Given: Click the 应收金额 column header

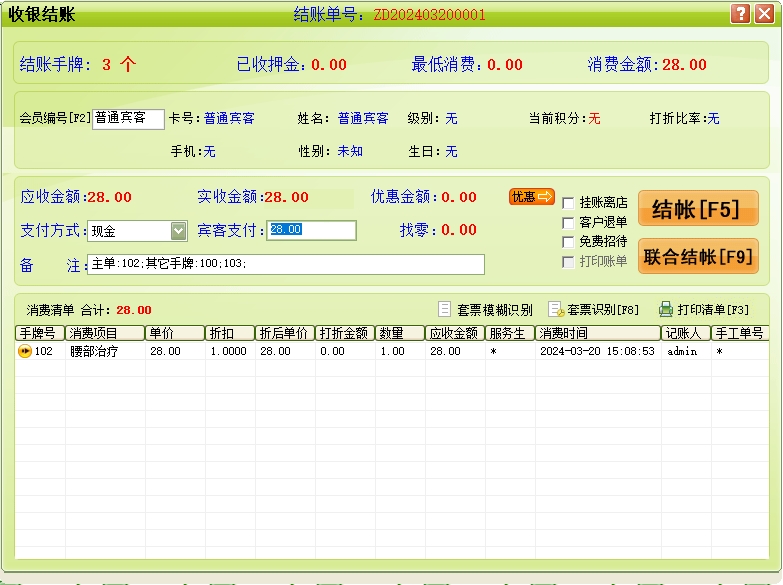Looking at the screenshot, I should 455,333.
